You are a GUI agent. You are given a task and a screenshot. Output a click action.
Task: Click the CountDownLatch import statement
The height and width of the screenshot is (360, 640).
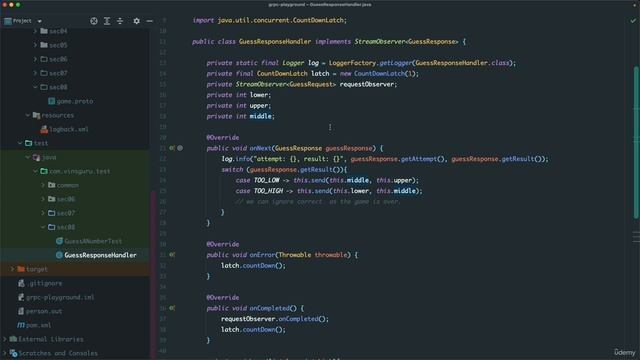coord(269,20)
